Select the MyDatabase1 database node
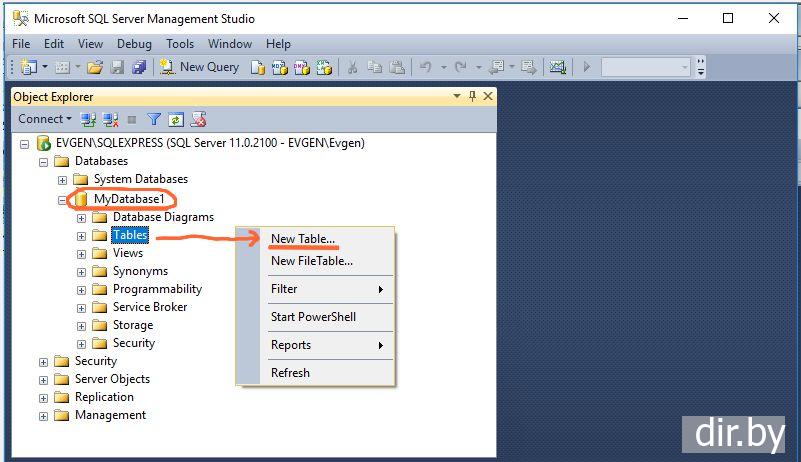The width and height of the screenshot is (801, 462). click(129, 199)
